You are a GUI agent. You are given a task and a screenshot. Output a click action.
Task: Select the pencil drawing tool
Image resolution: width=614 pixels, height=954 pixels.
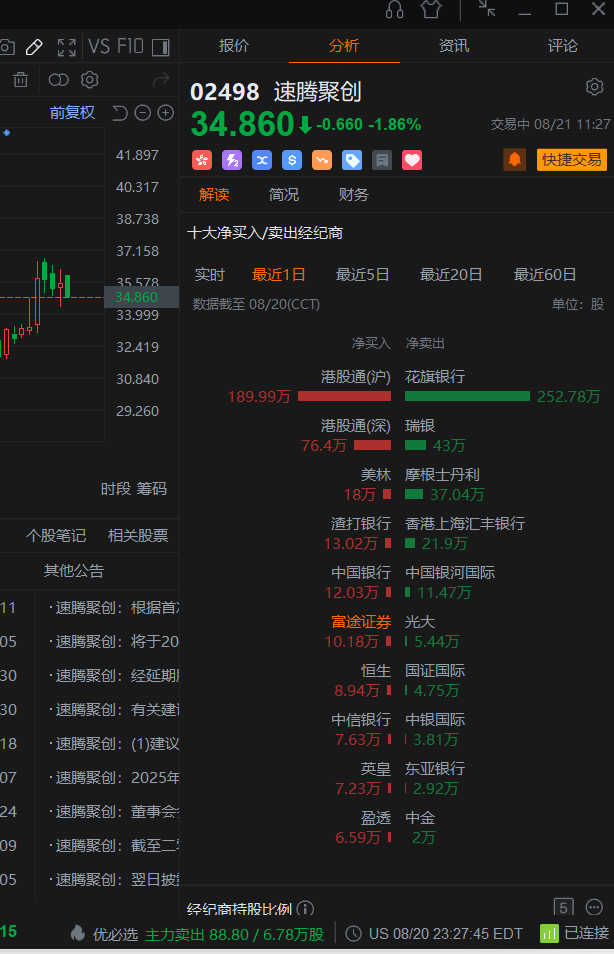34,47
